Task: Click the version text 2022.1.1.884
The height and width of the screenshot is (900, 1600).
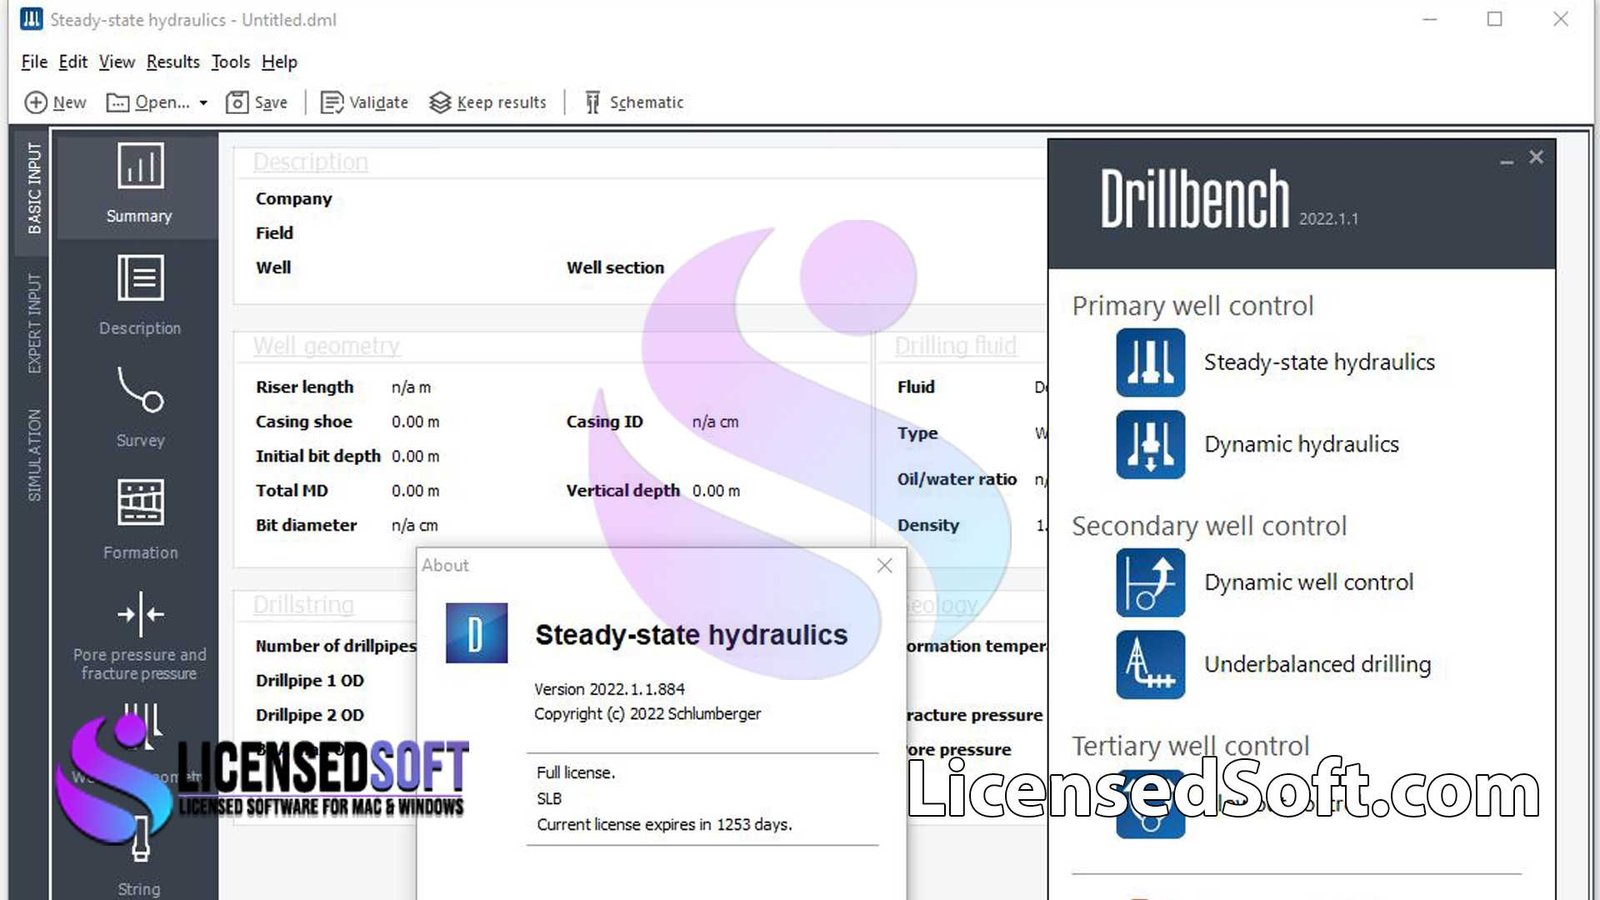Action: coord(609,689)
